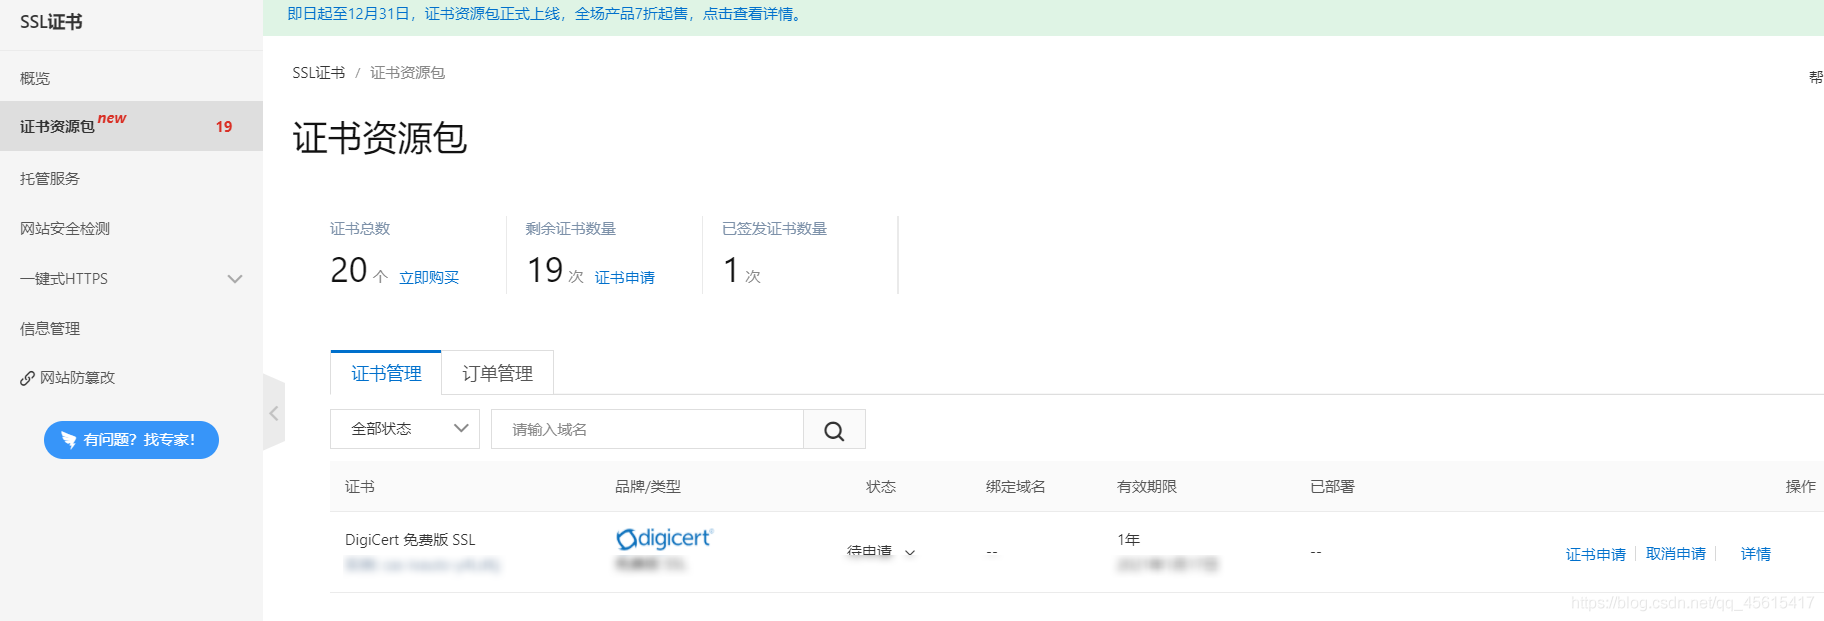Click the 已部署 column header

1332,487
